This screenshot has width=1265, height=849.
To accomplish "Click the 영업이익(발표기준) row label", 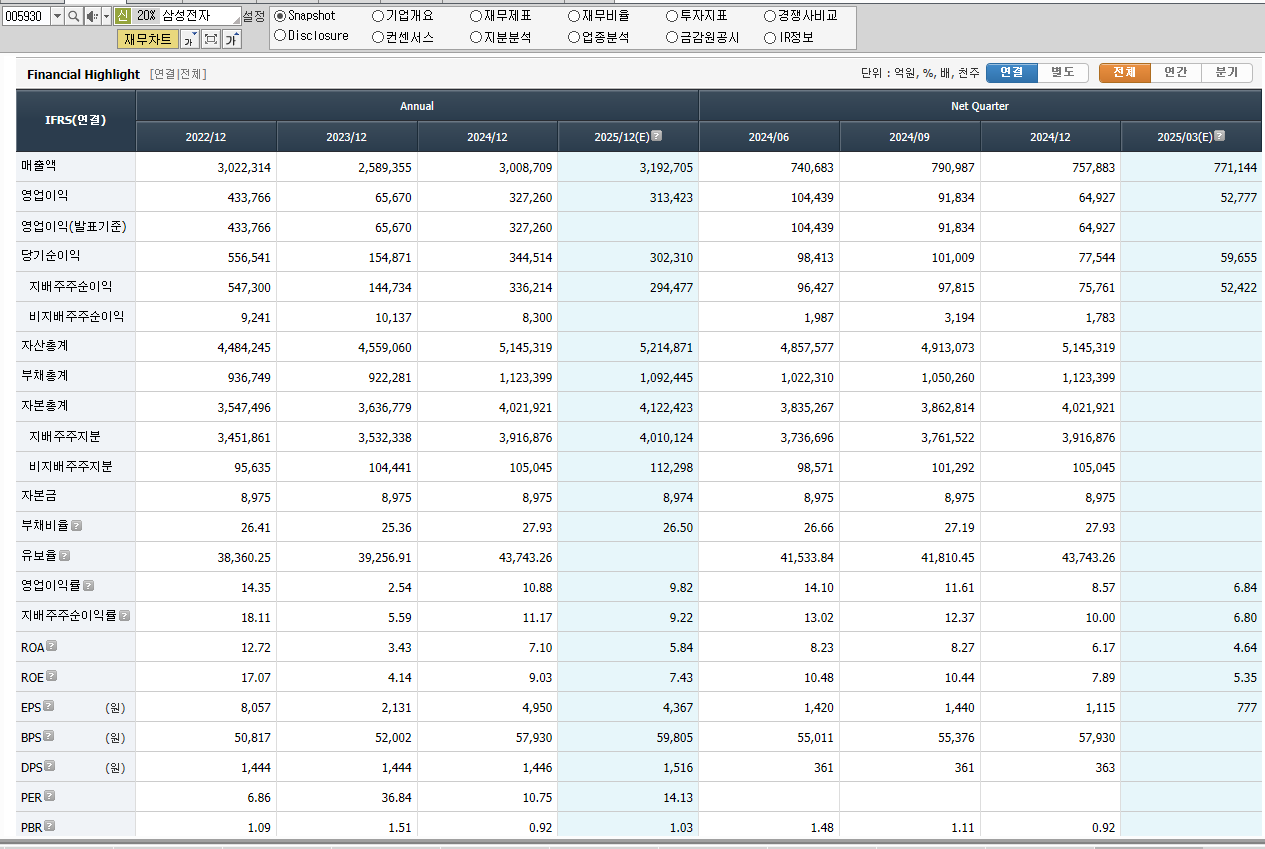I will (x=73, y=226).
